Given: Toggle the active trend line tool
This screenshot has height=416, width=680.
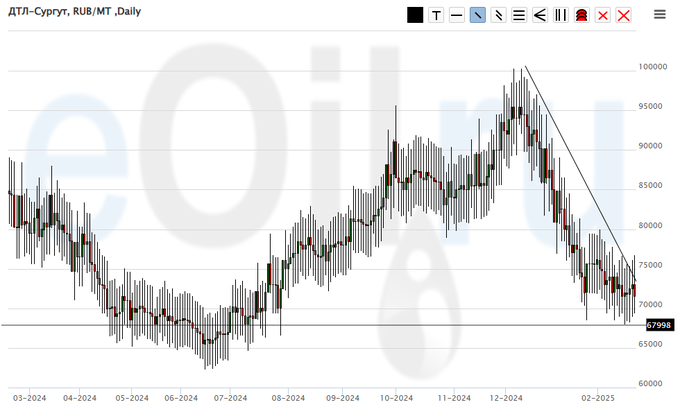Looking at the screenshot, I should 478,15.
